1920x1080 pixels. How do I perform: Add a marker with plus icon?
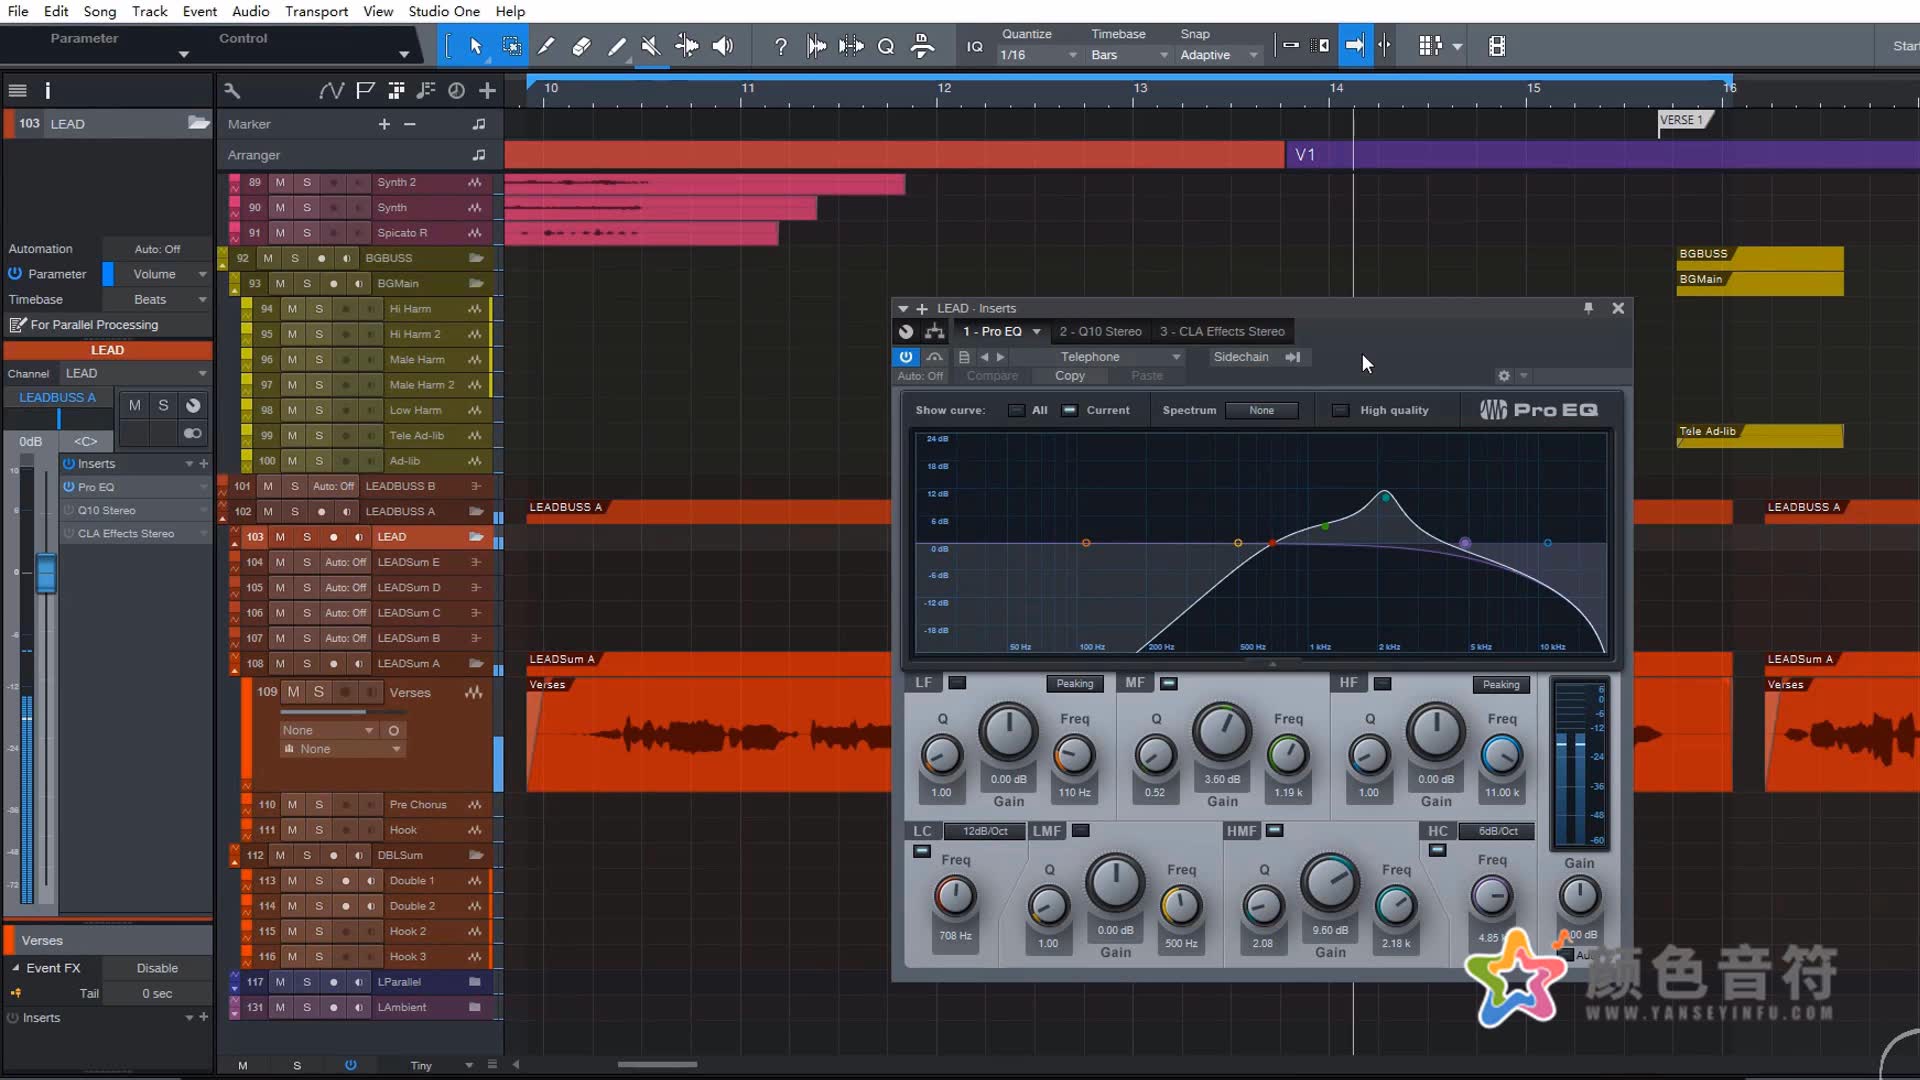click(x=384, y=124)
